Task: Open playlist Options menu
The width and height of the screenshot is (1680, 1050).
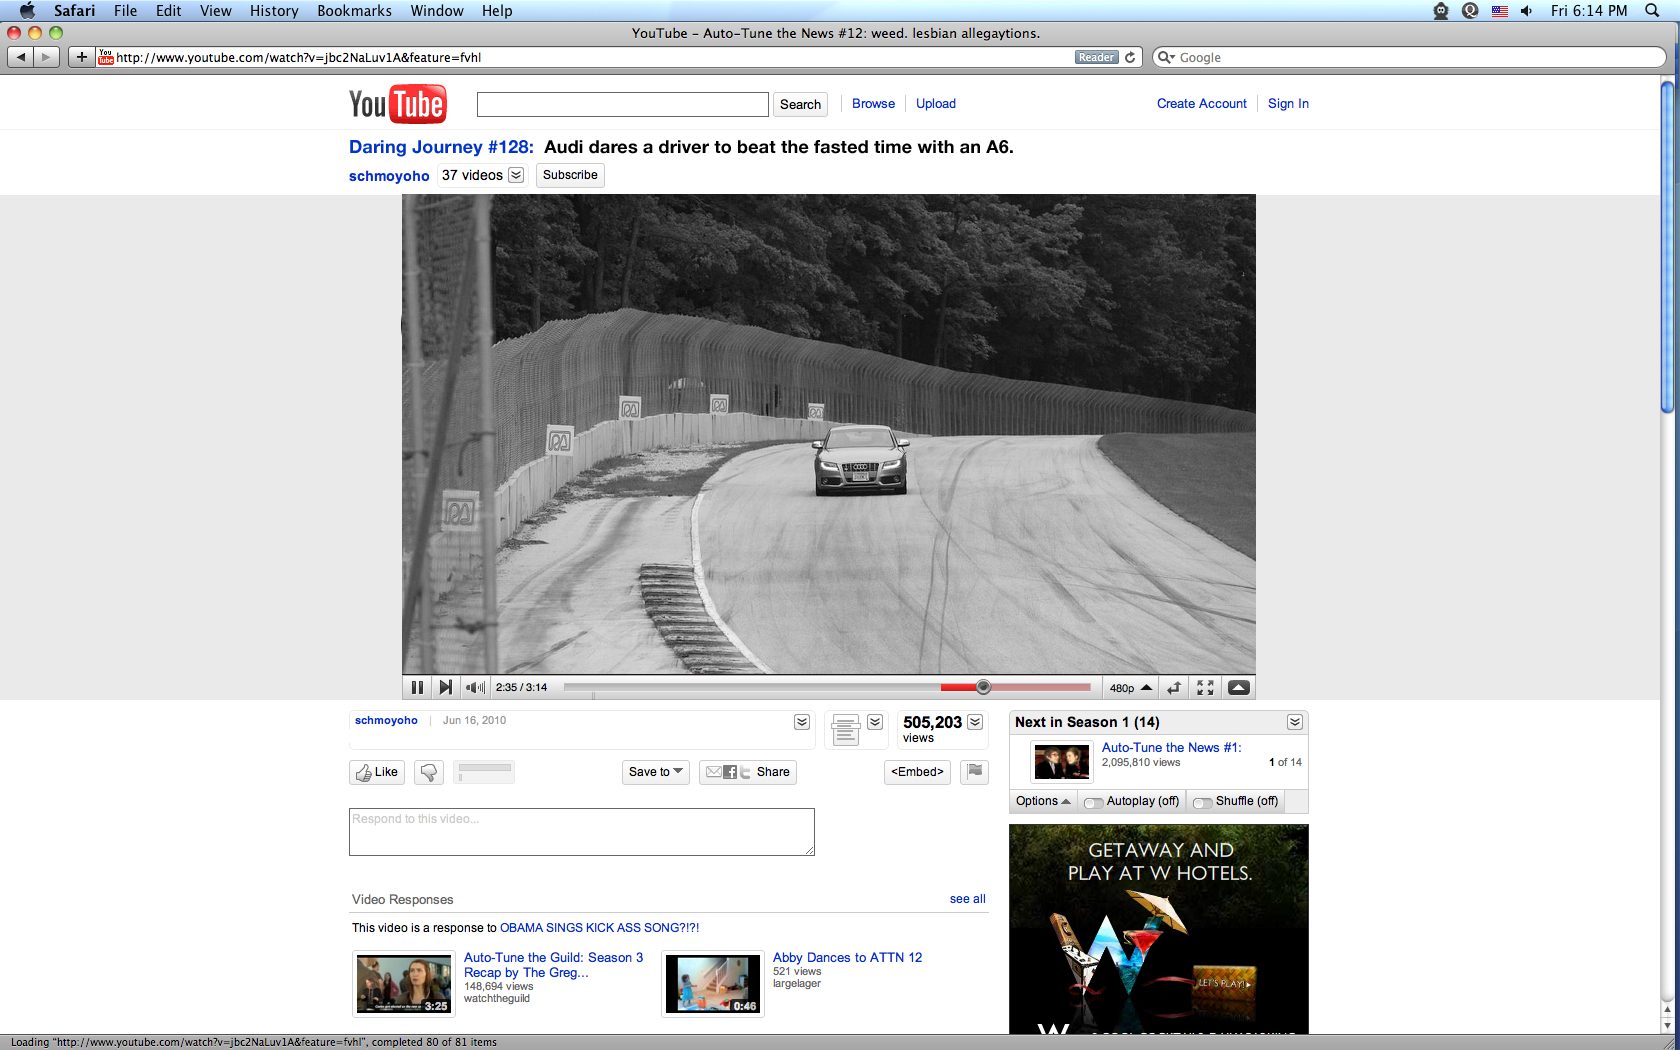Action: (x=1043, y=801)
